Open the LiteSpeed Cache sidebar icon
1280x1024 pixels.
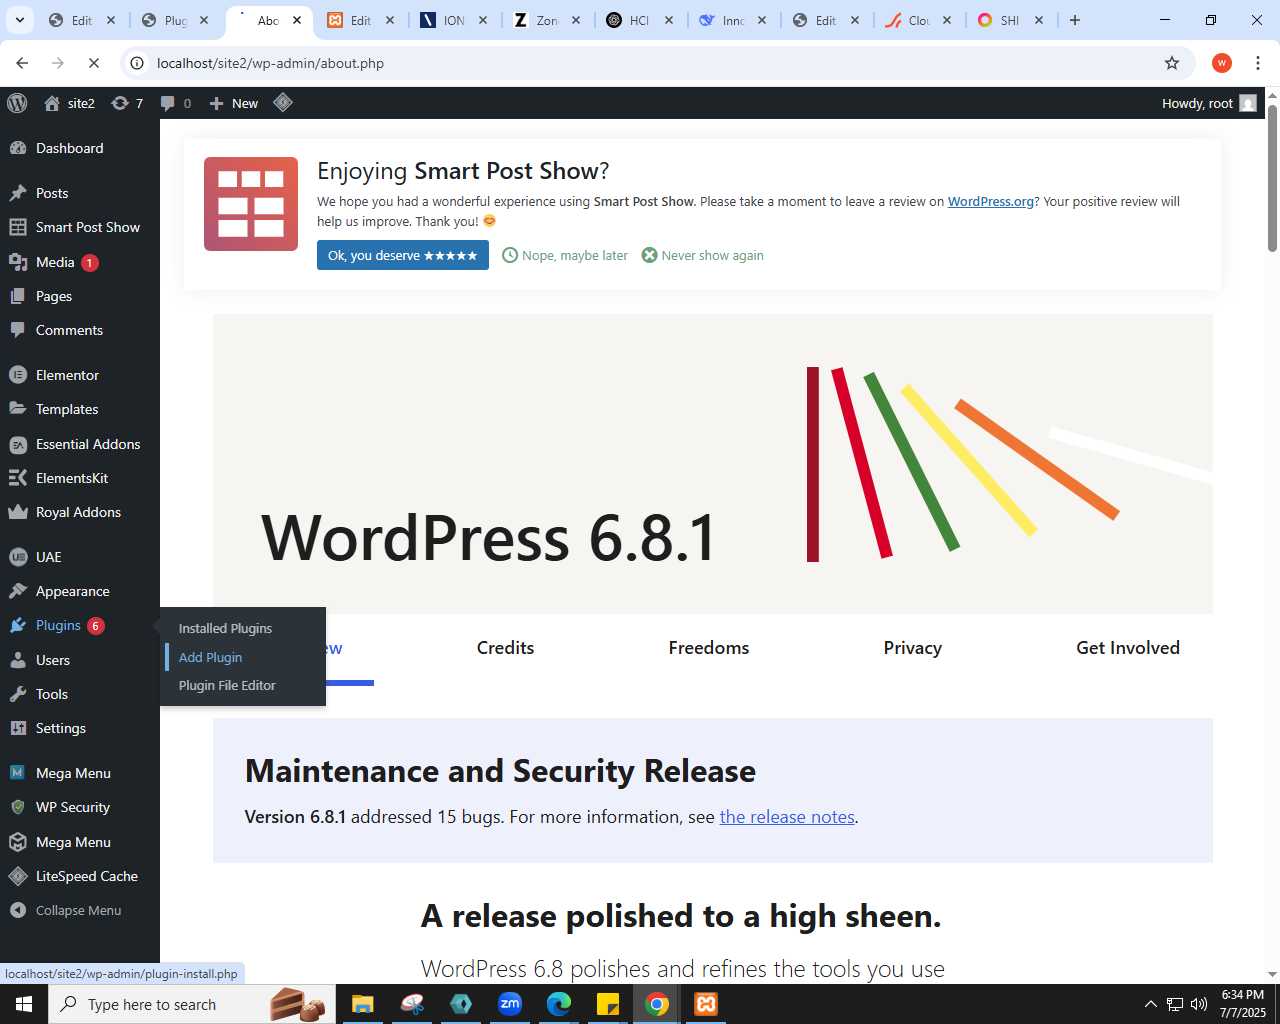(x=18, y=876)
